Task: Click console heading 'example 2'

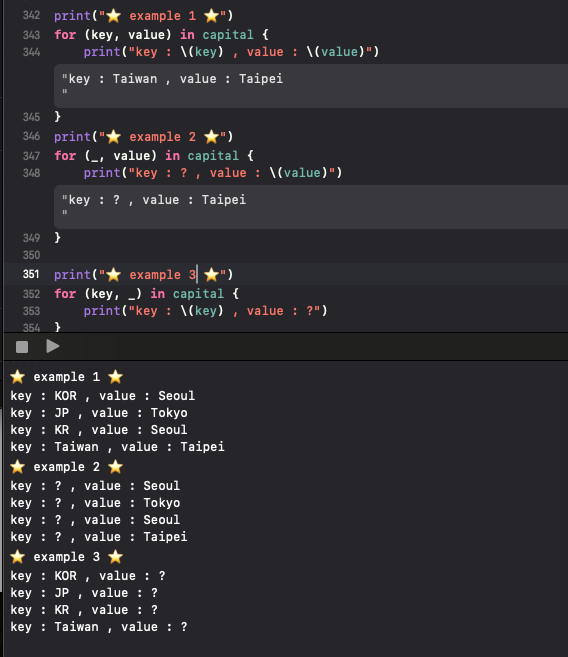Action: [x=67, y=467]
